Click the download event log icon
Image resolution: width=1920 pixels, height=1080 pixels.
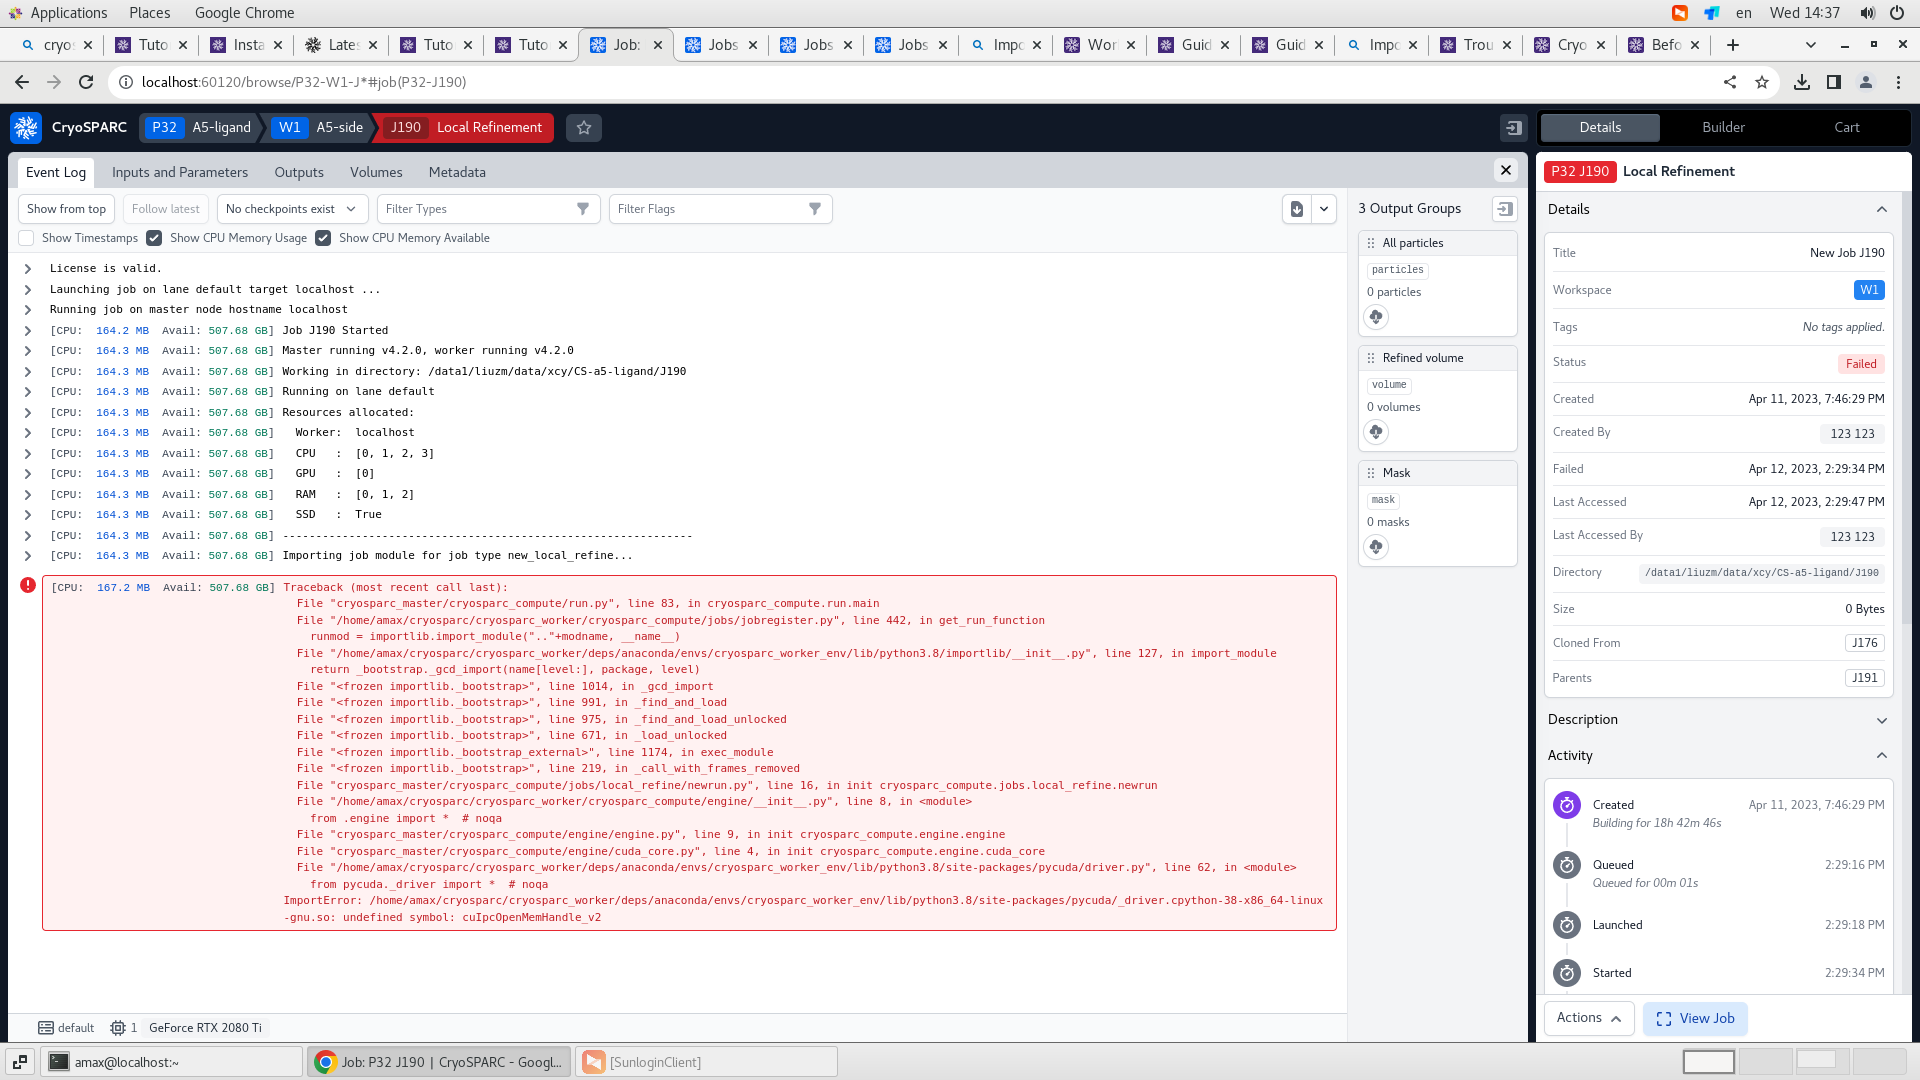[1297, 209]
